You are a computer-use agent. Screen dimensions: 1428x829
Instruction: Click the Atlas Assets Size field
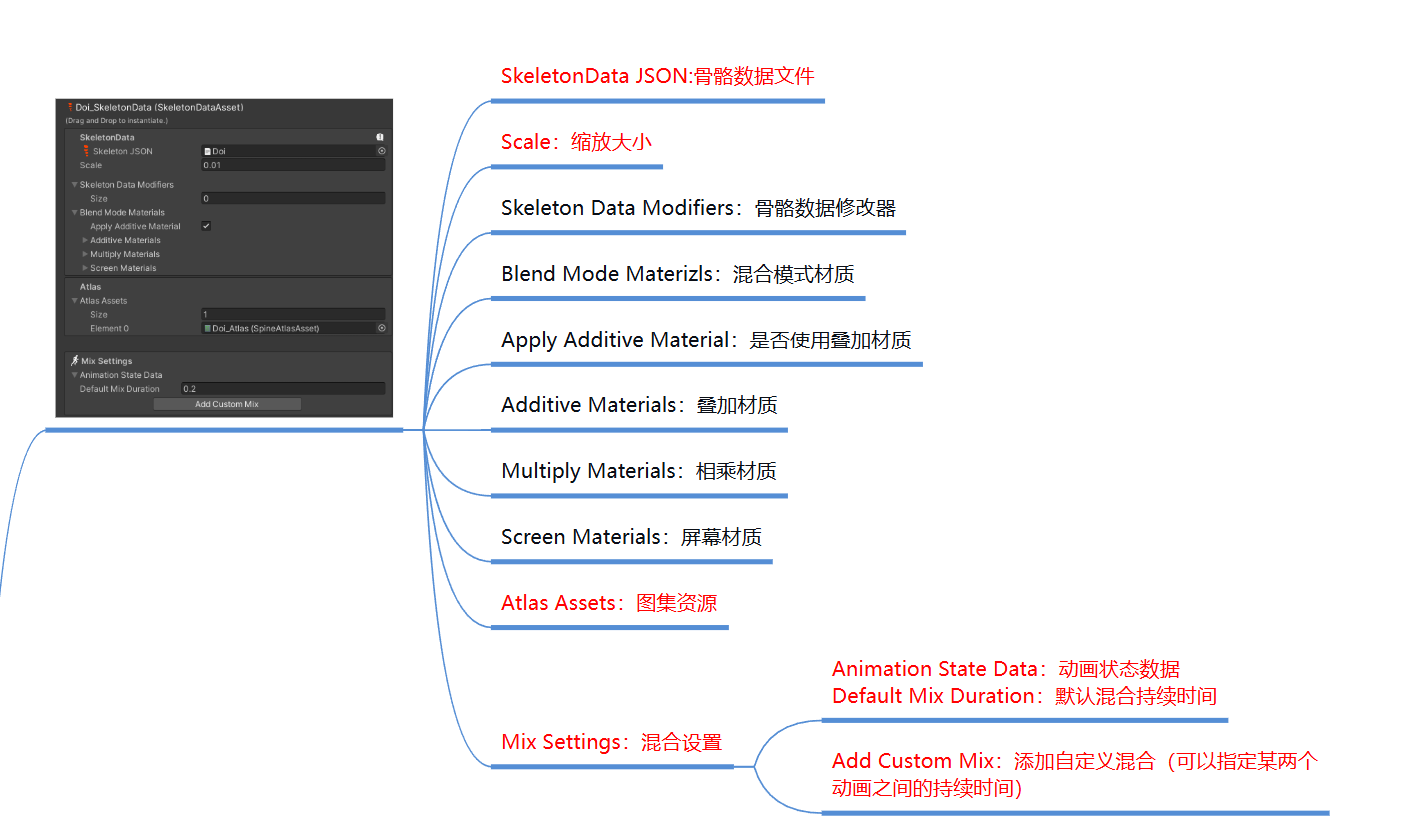[x=293, y=314]
